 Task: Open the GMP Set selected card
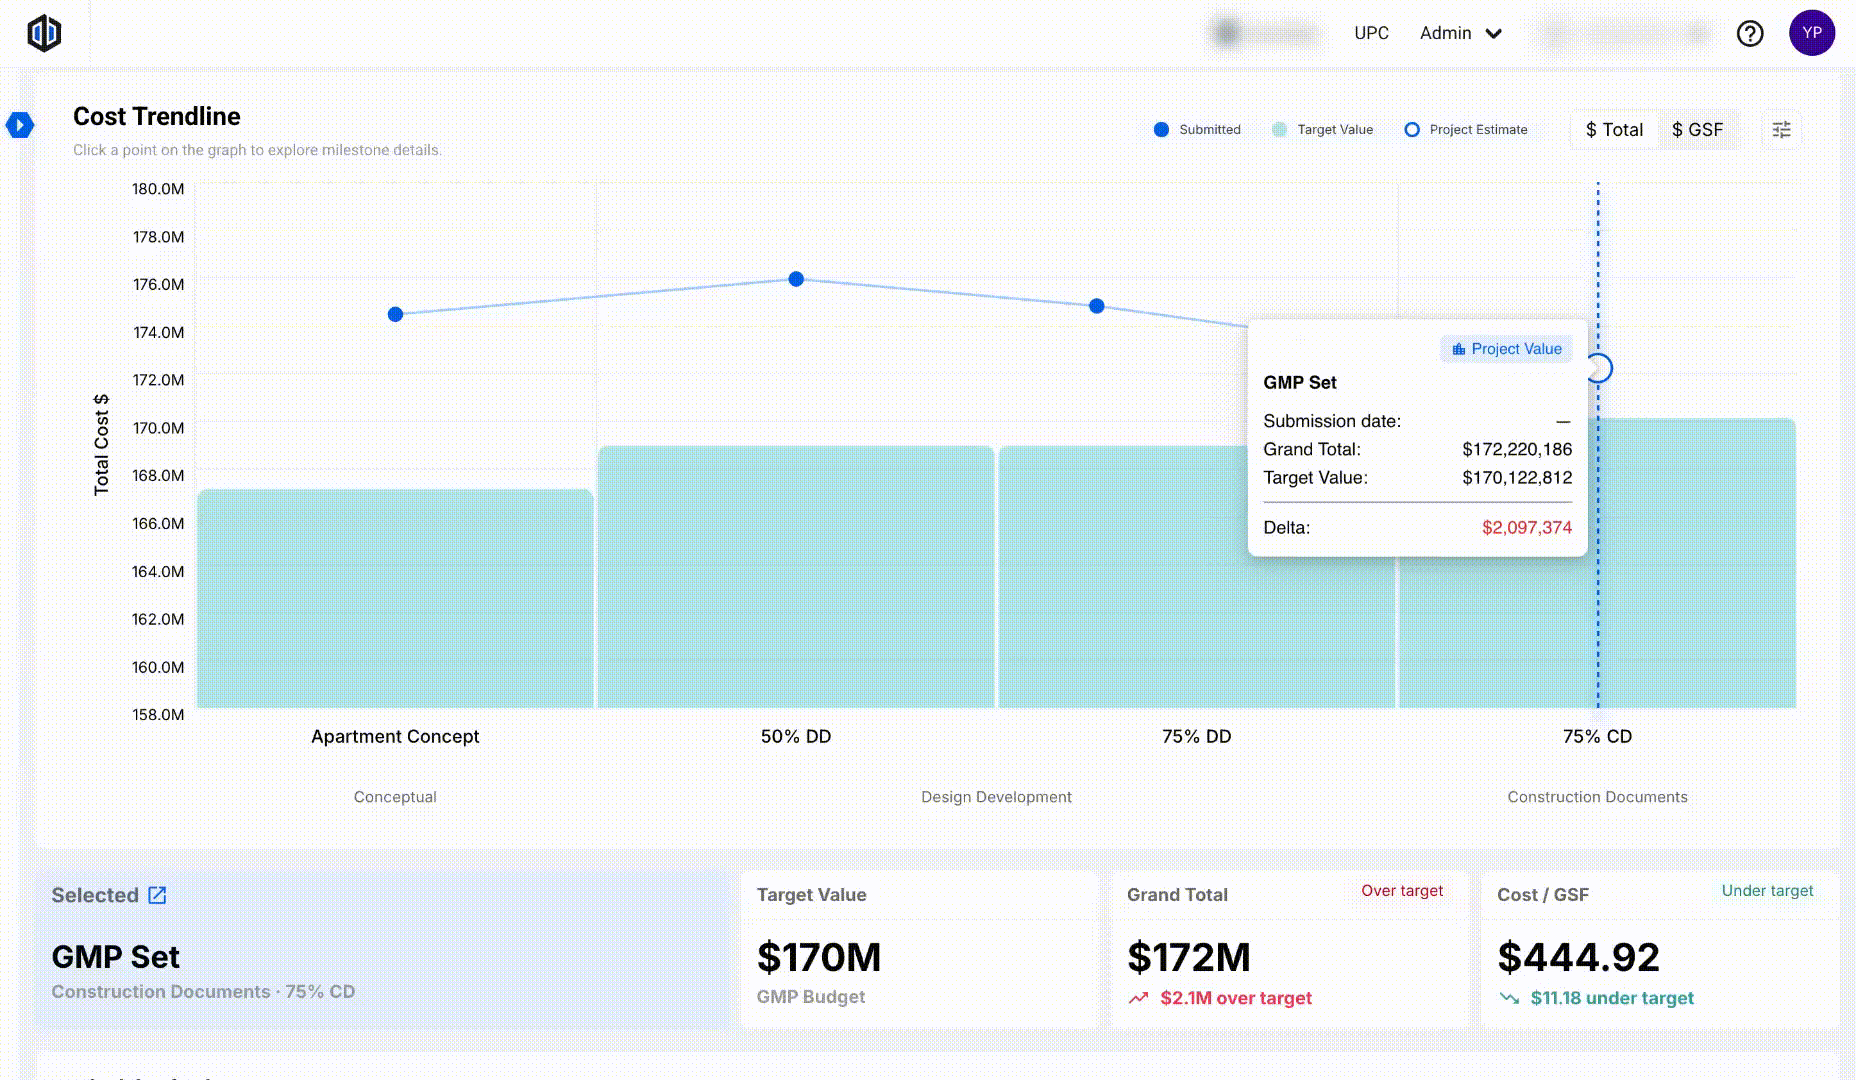tap(382, 950)
